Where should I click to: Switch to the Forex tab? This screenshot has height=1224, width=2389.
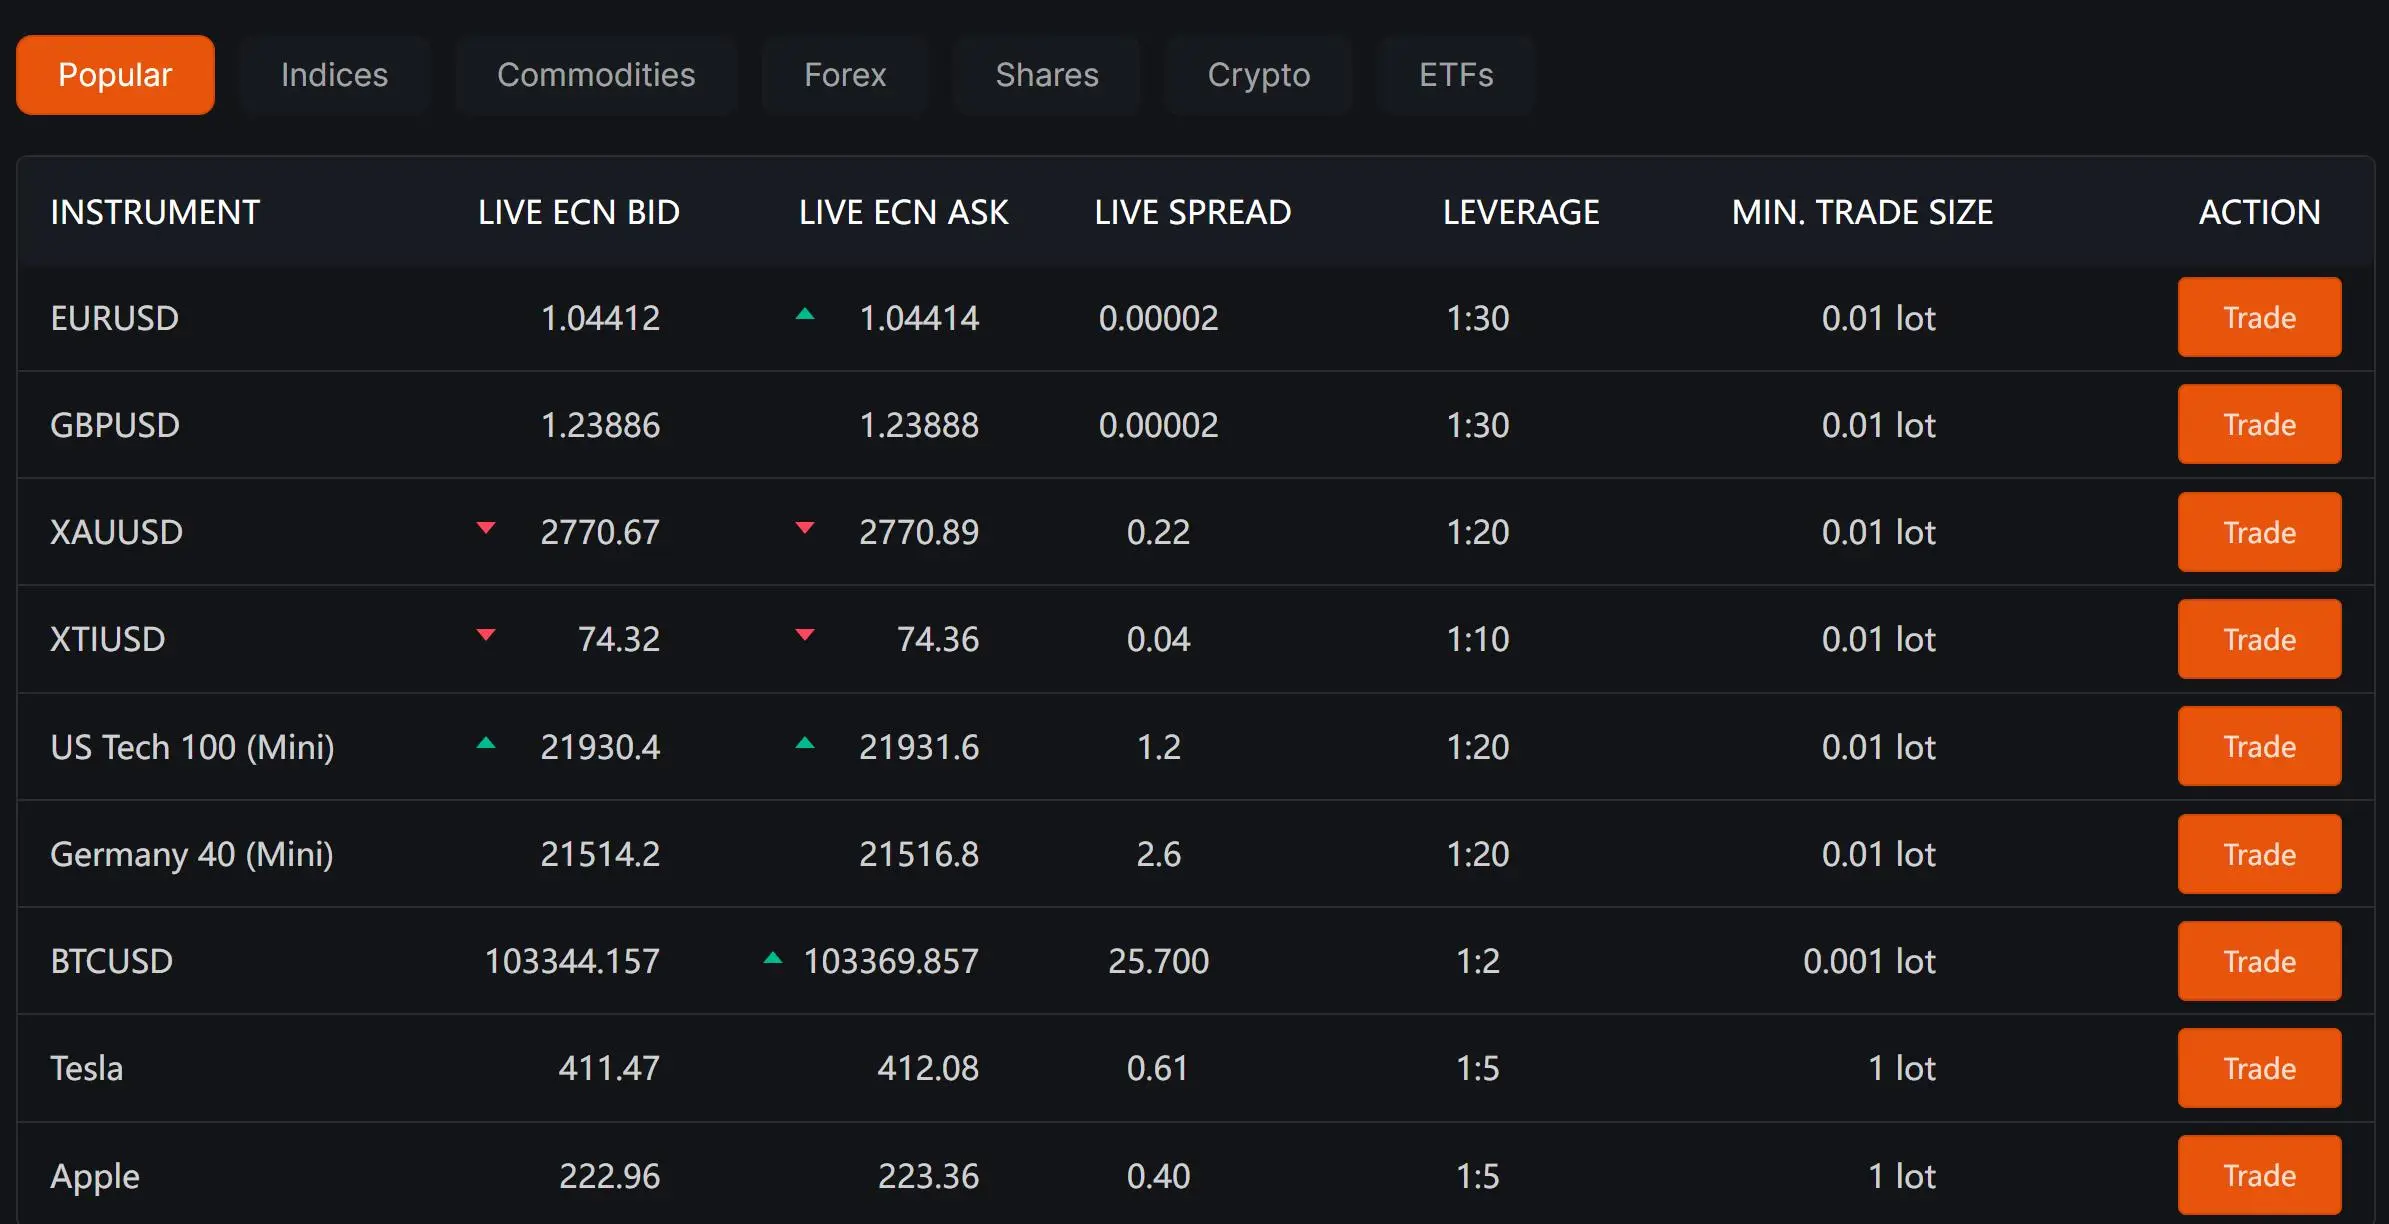point(845,75)
